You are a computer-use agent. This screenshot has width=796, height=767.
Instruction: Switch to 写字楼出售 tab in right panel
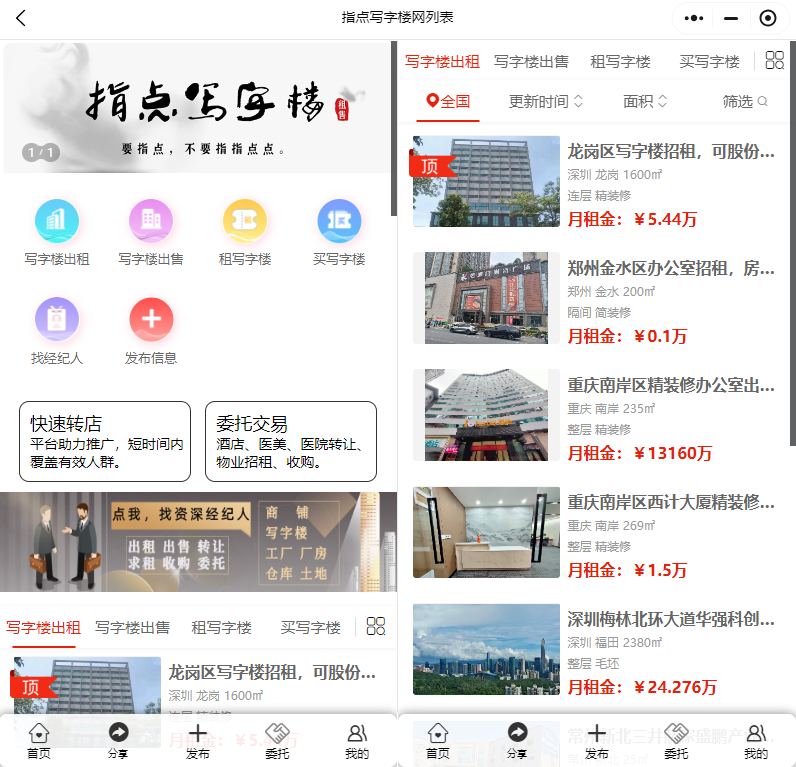point(531,61)
